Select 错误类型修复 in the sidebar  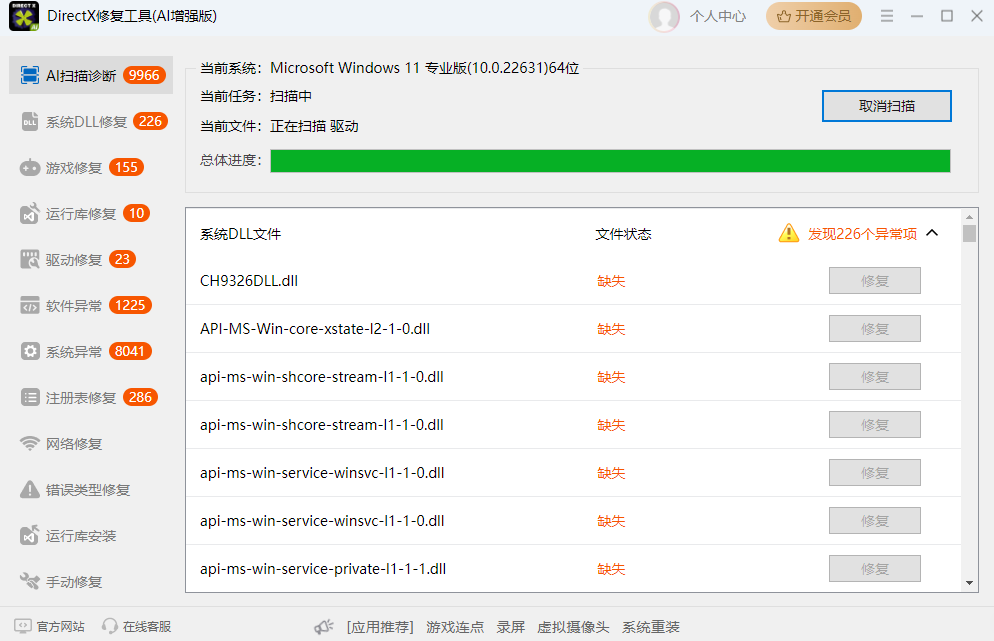point(75,488)
